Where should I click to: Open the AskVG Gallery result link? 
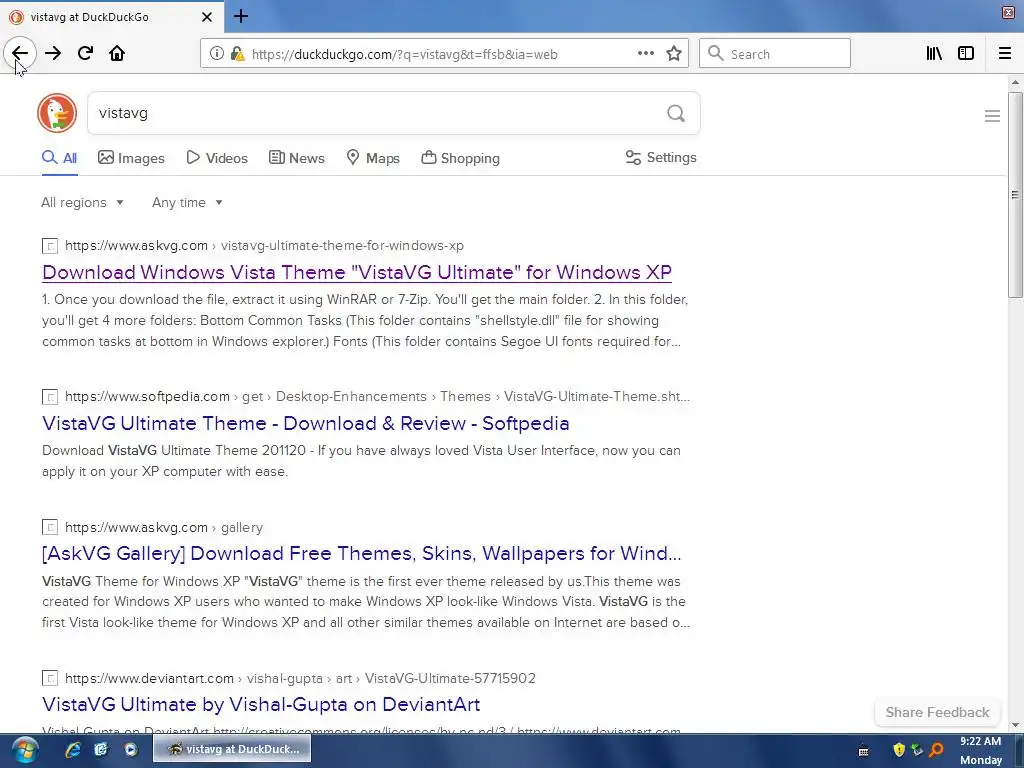tap(362, 554)
